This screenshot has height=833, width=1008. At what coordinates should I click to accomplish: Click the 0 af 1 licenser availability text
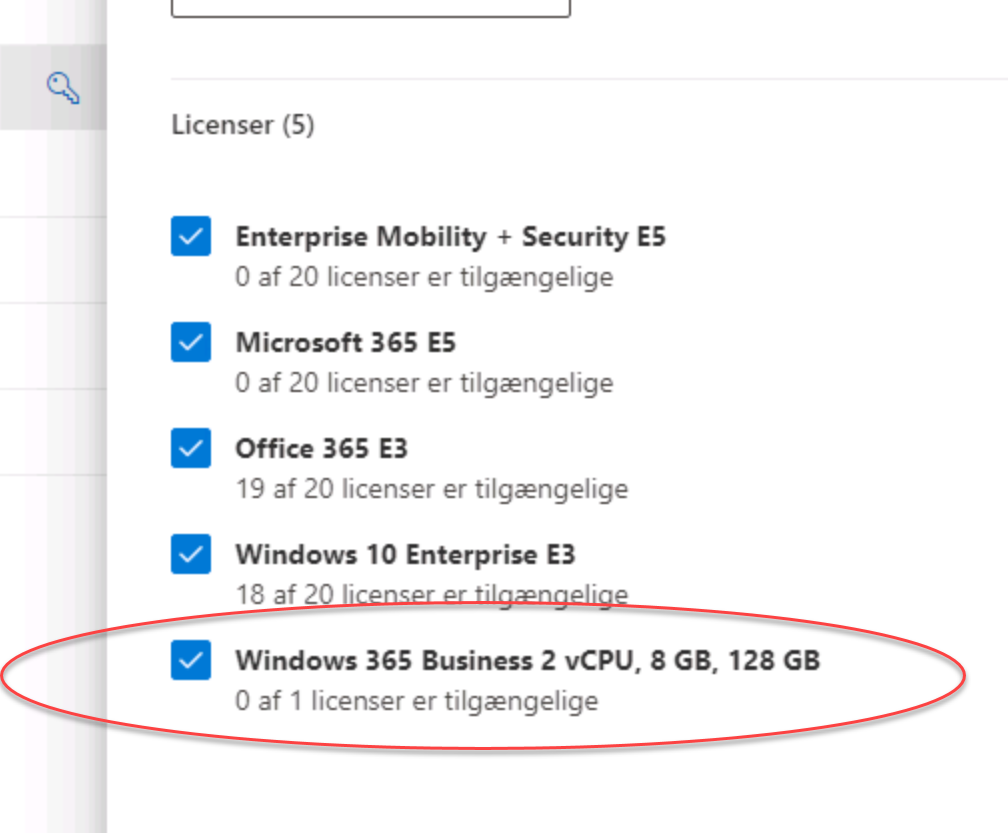(417, 701)
